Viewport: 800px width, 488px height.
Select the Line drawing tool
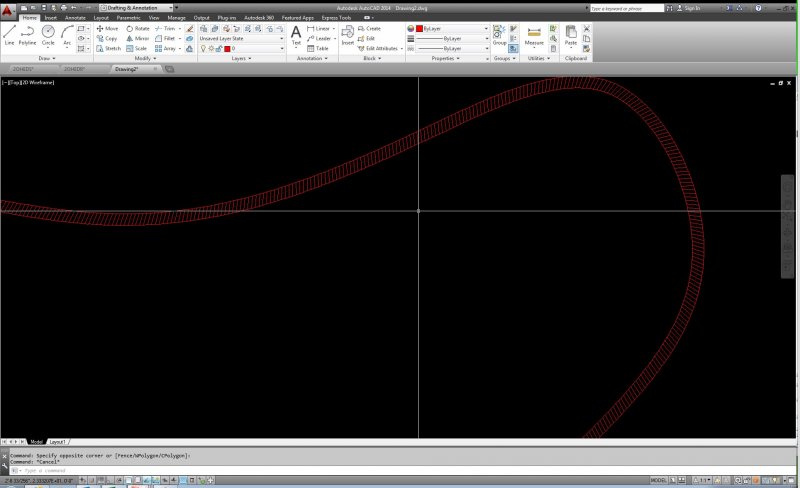[9, 34]
